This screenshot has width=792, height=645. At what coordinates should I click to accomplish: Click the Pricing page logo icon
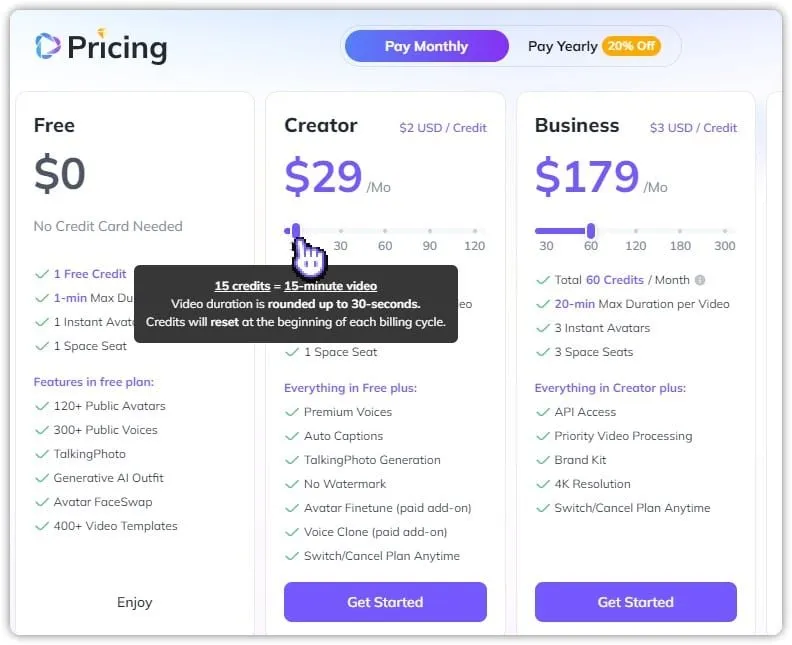[48, 45]
